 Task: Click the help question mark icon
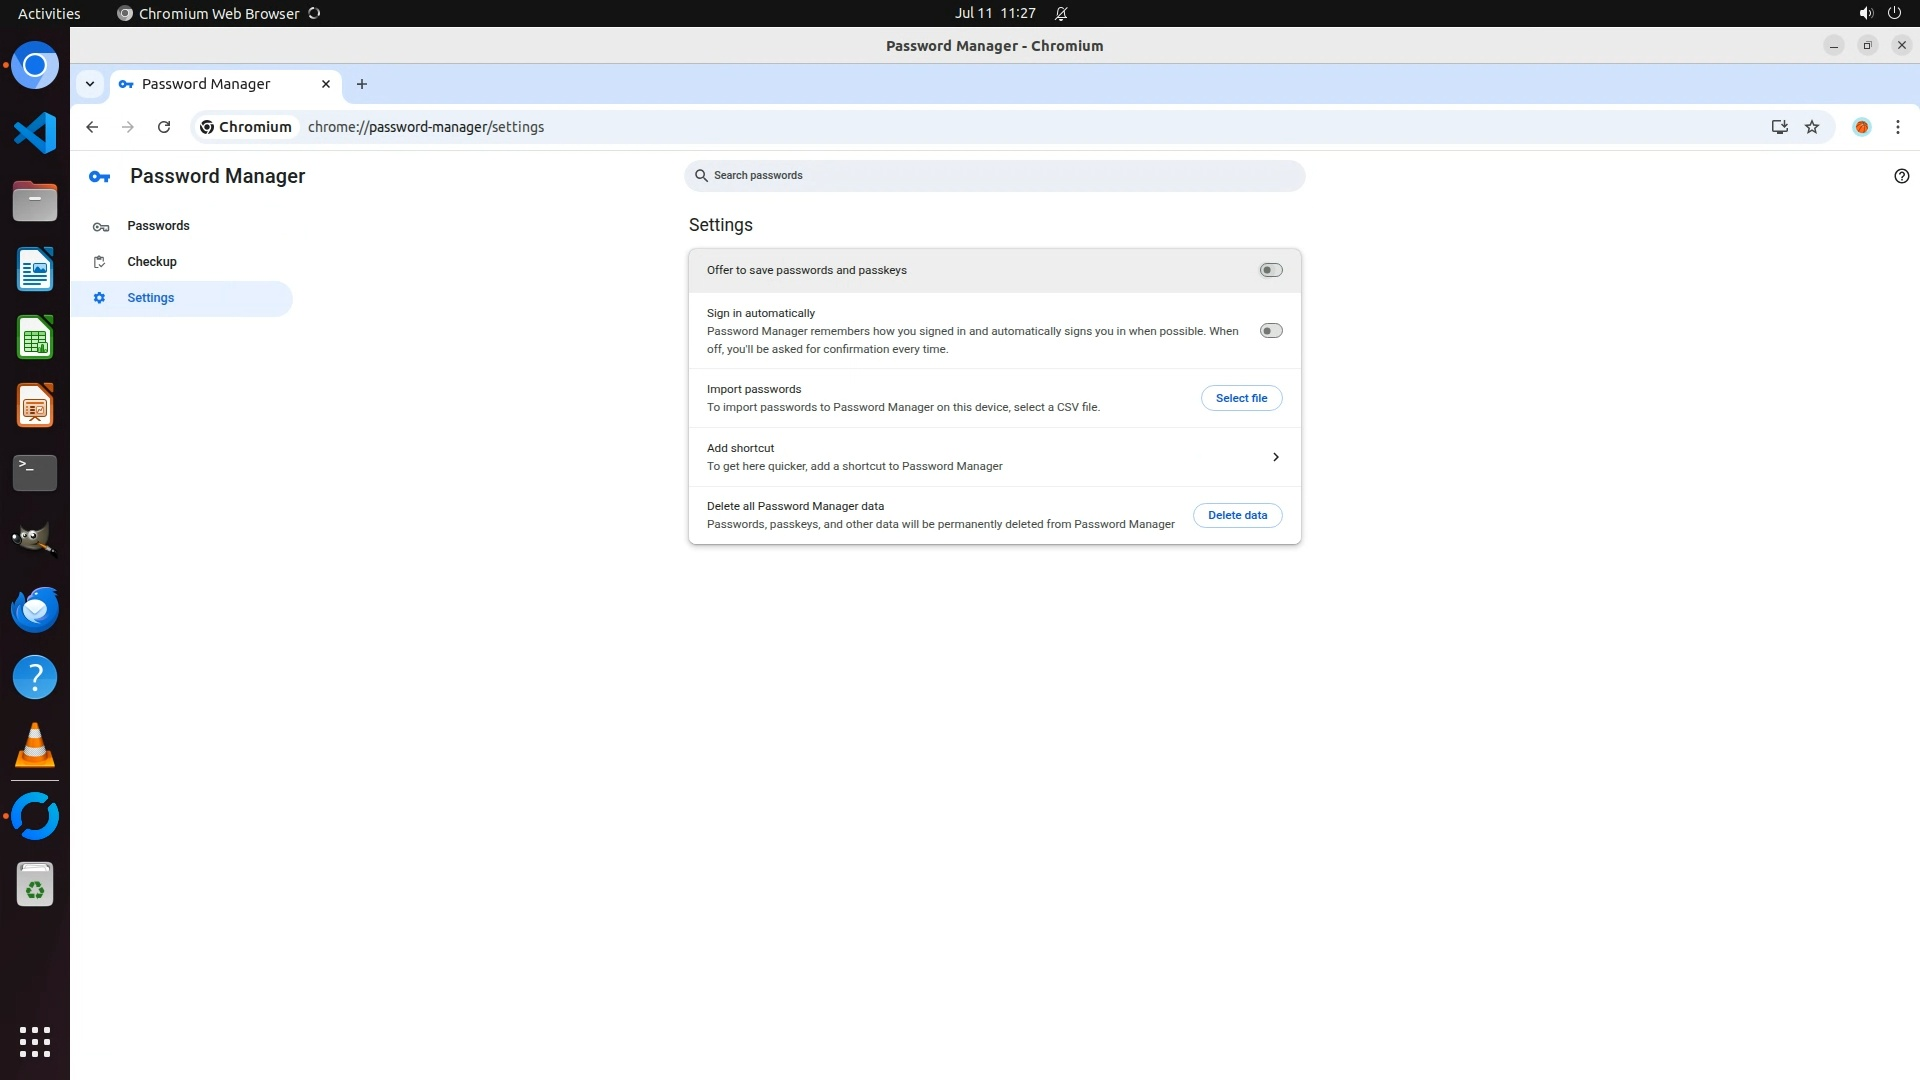[1901, 176]
